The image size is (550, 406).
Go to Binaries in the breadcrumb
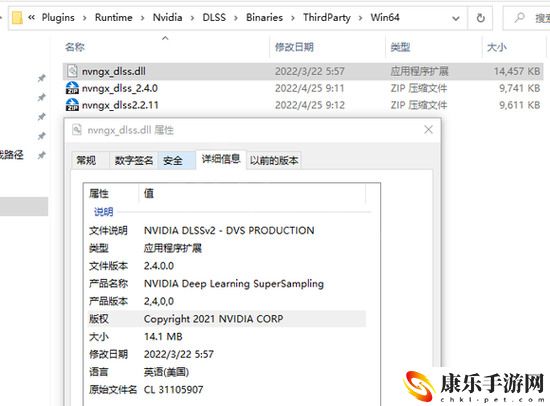tap(264, 18)
